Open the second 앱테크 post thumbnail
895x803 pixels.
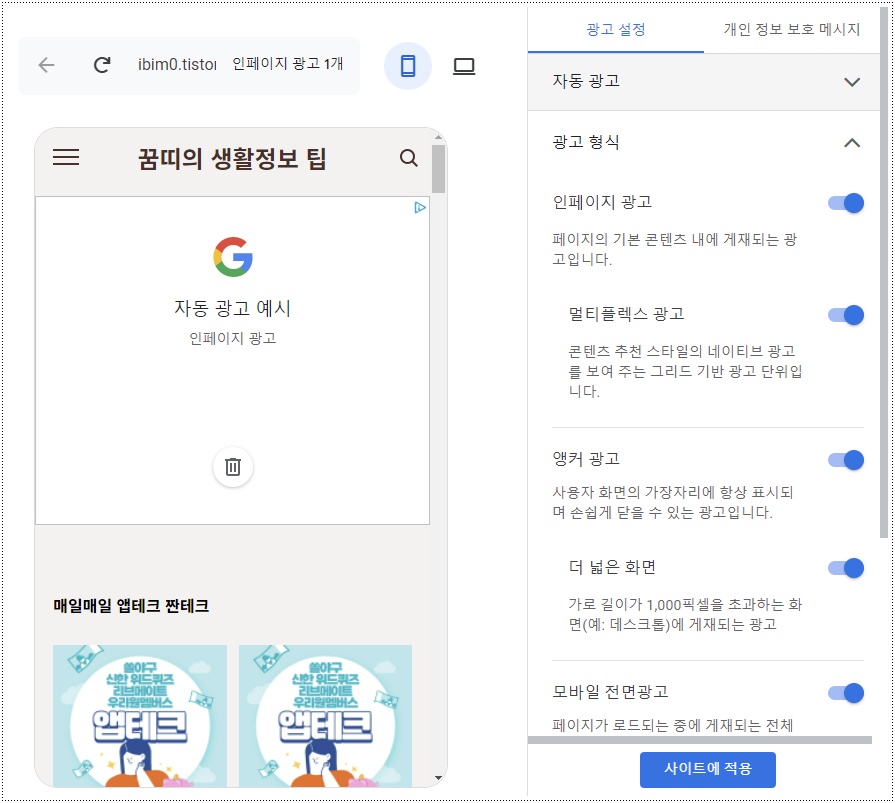coord(325,716)
